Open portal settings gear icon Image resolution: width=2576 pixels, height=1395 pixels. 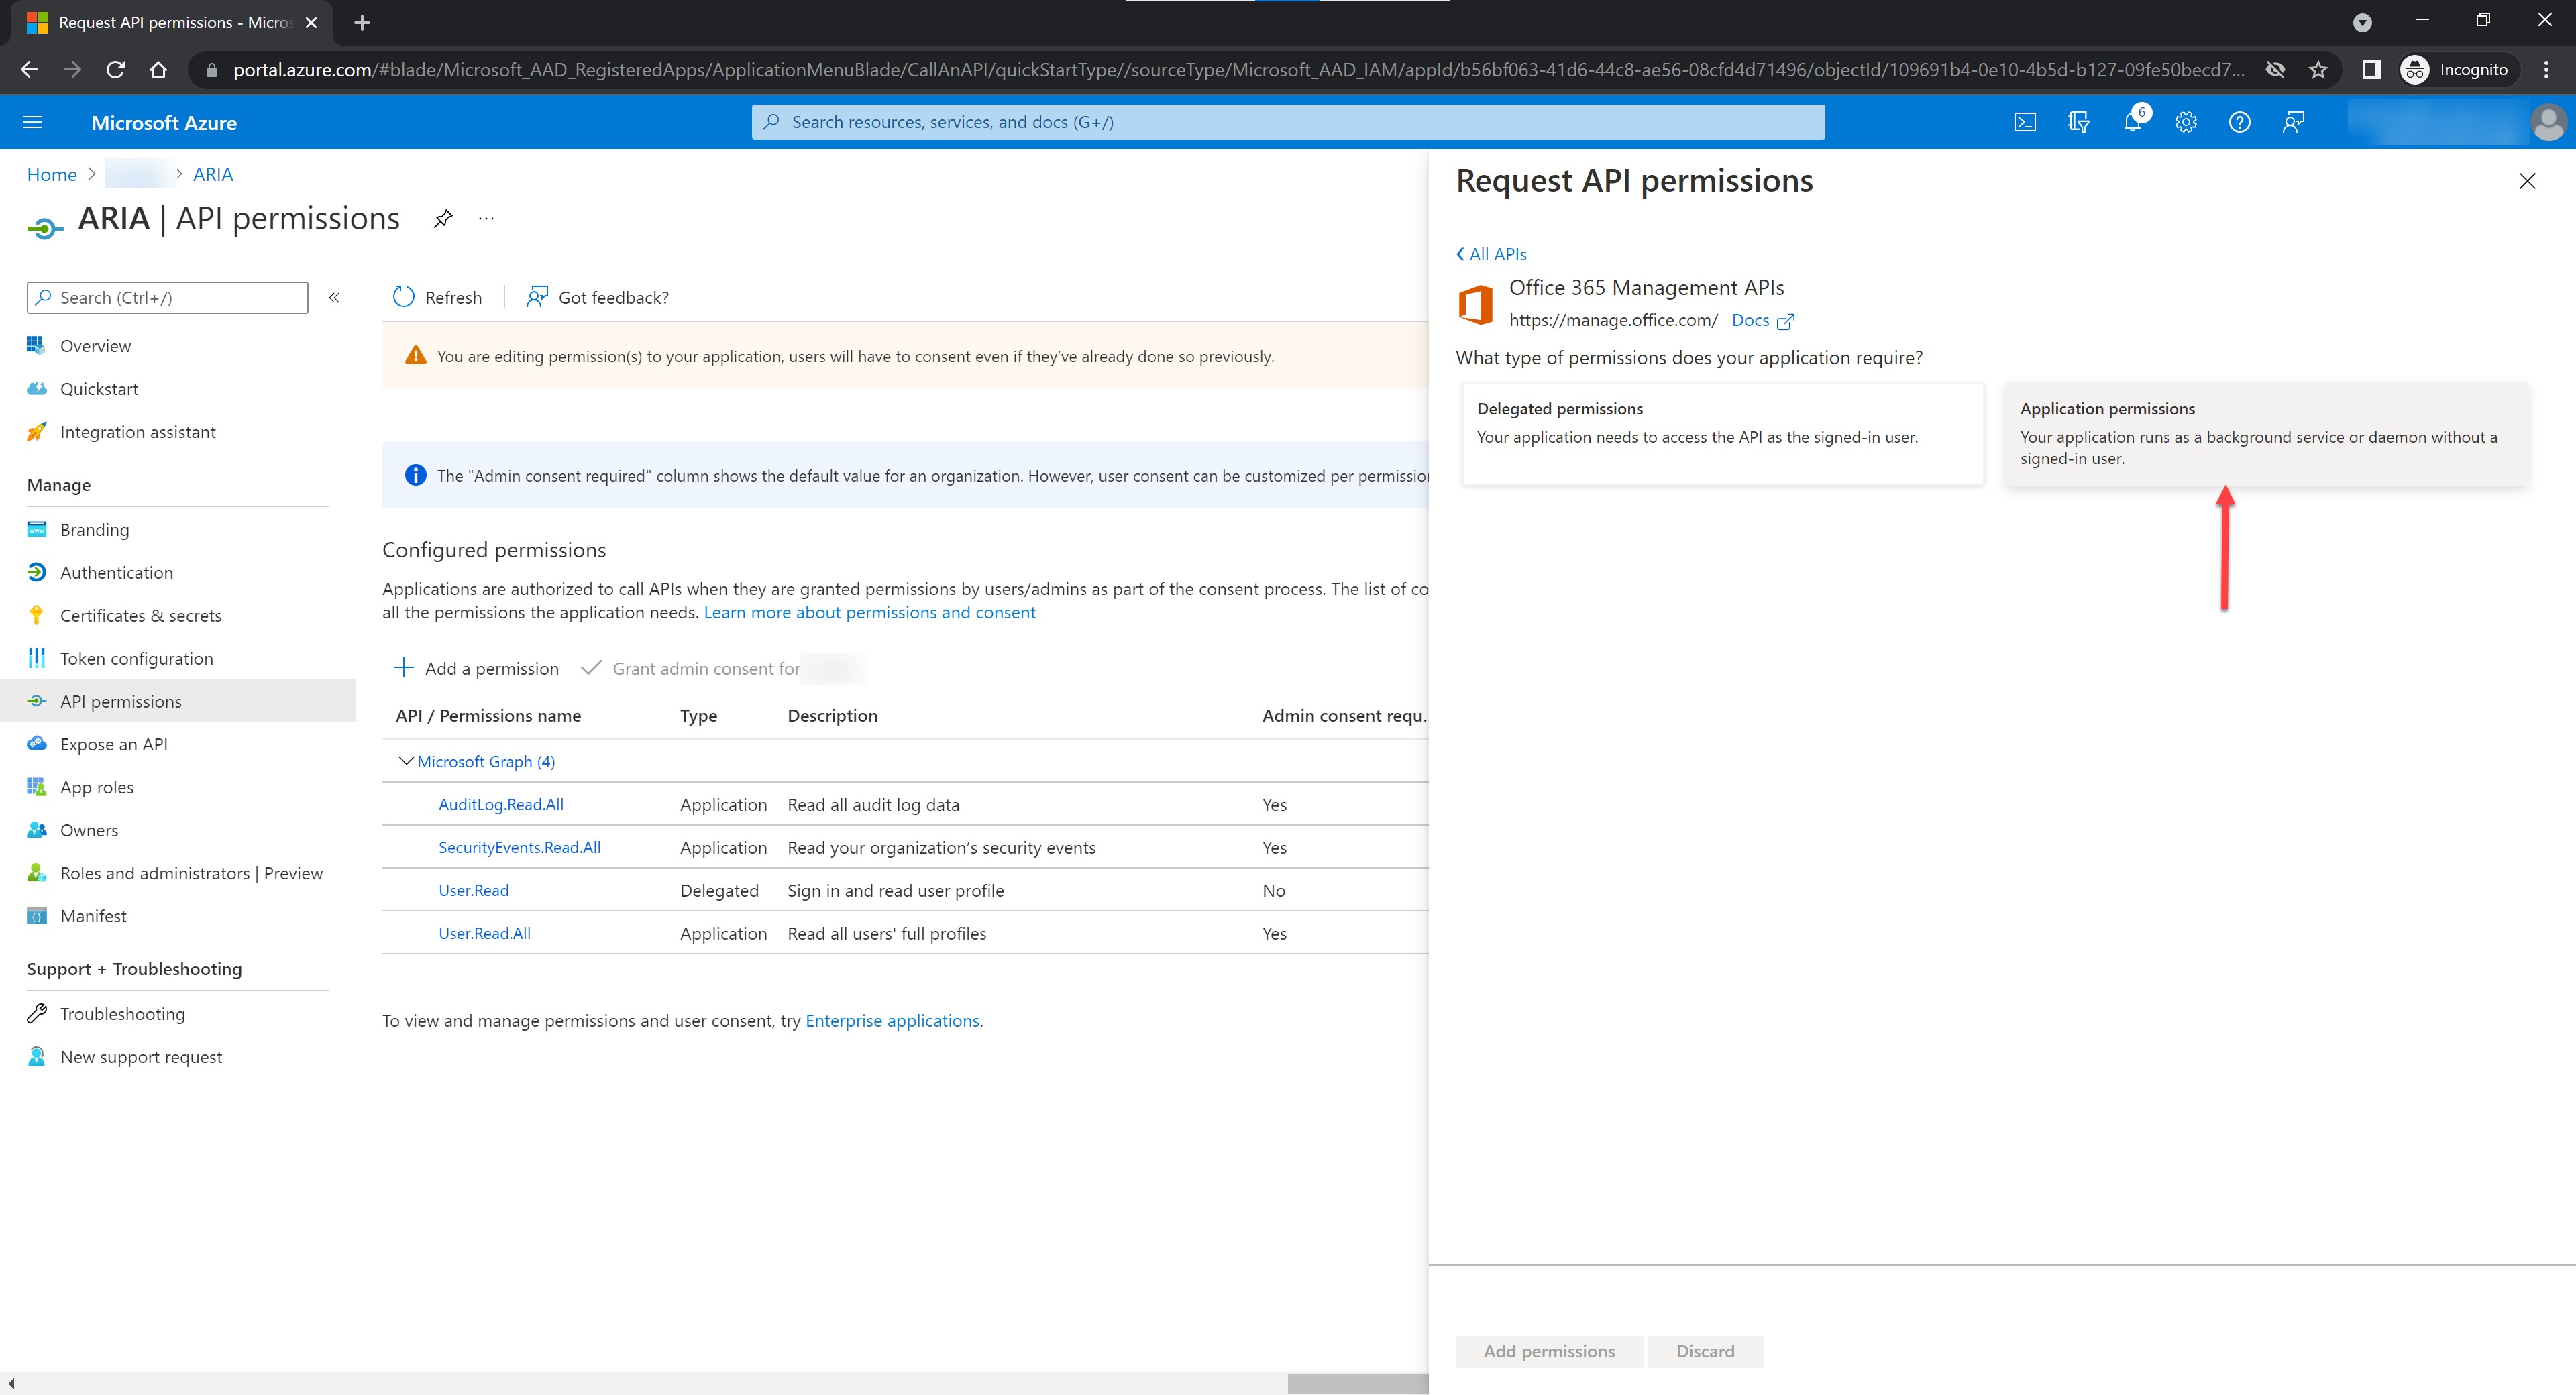point(2186,122)
